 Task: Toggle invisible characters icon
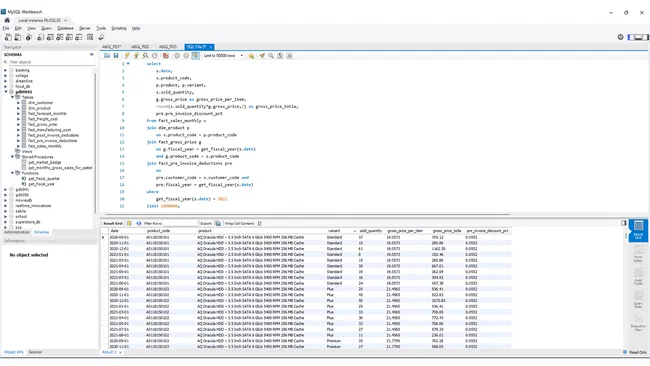click(x=280, y=56)
